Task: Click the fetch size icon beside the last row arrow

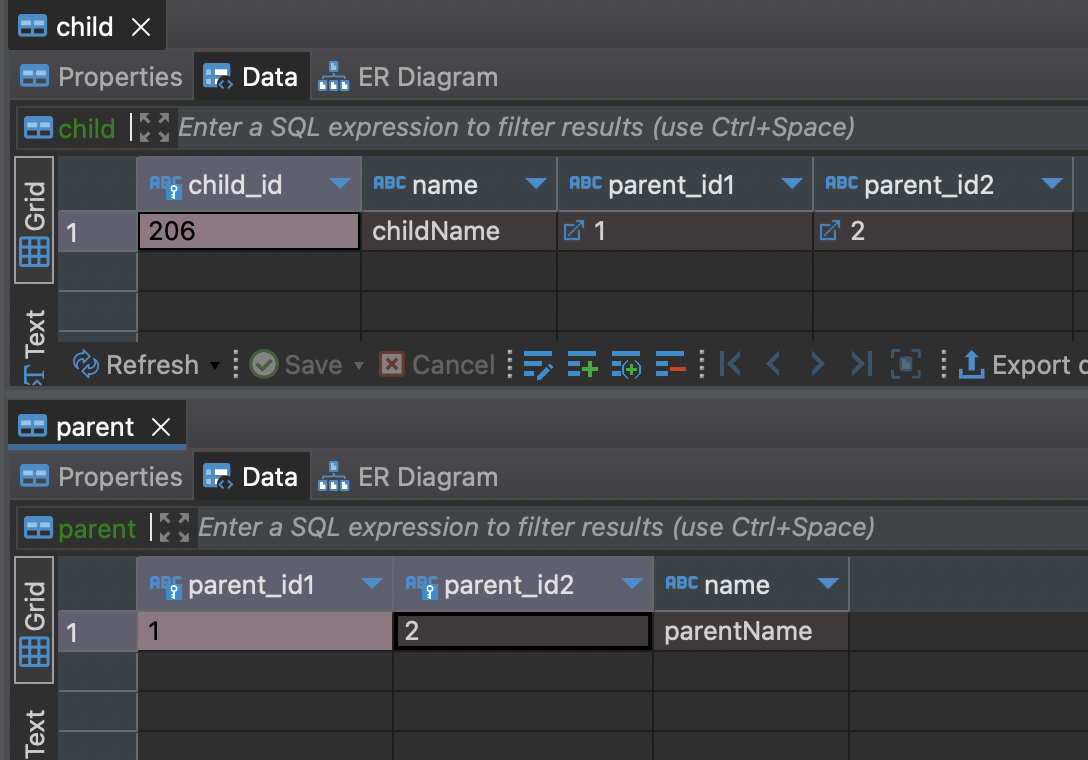Action: [906, 364]
